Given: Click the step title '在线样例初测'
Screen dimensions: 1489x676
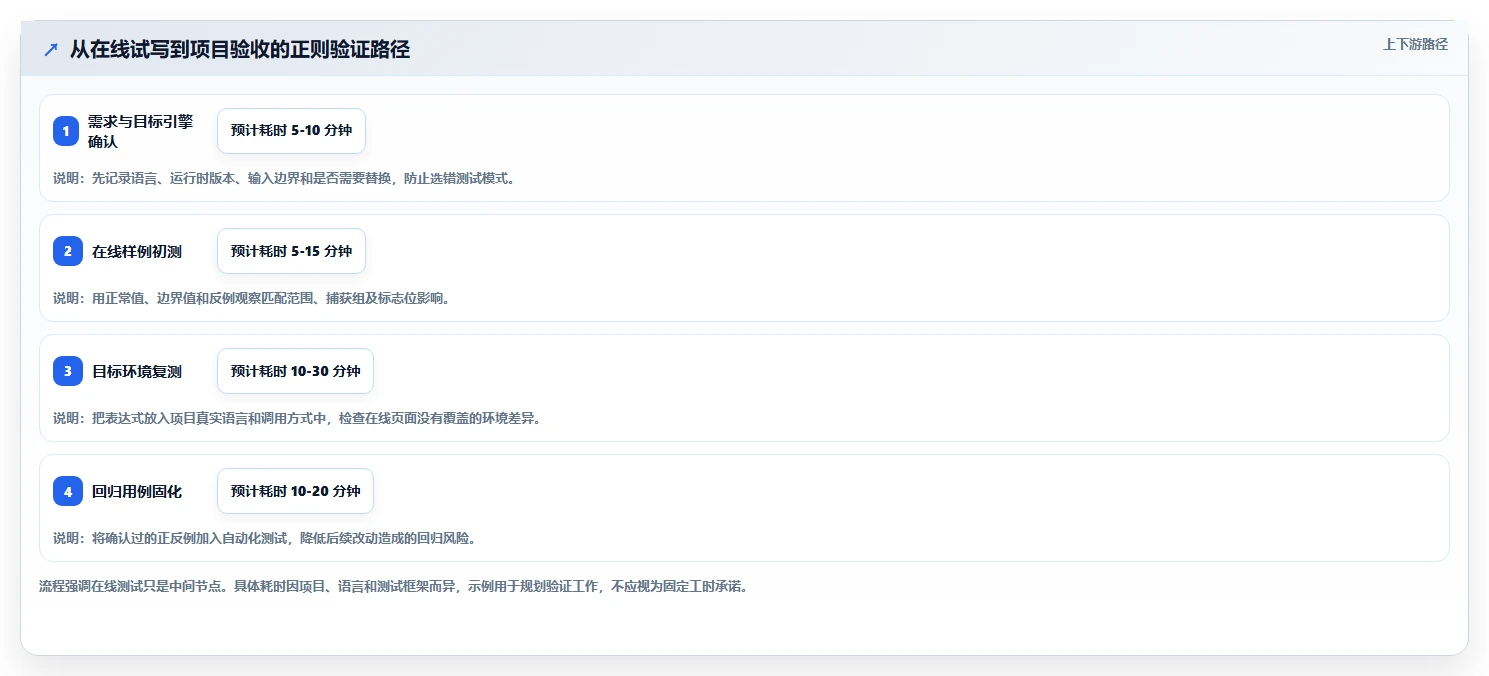Looking at the screenshot, I should click(x=137, y=252).
